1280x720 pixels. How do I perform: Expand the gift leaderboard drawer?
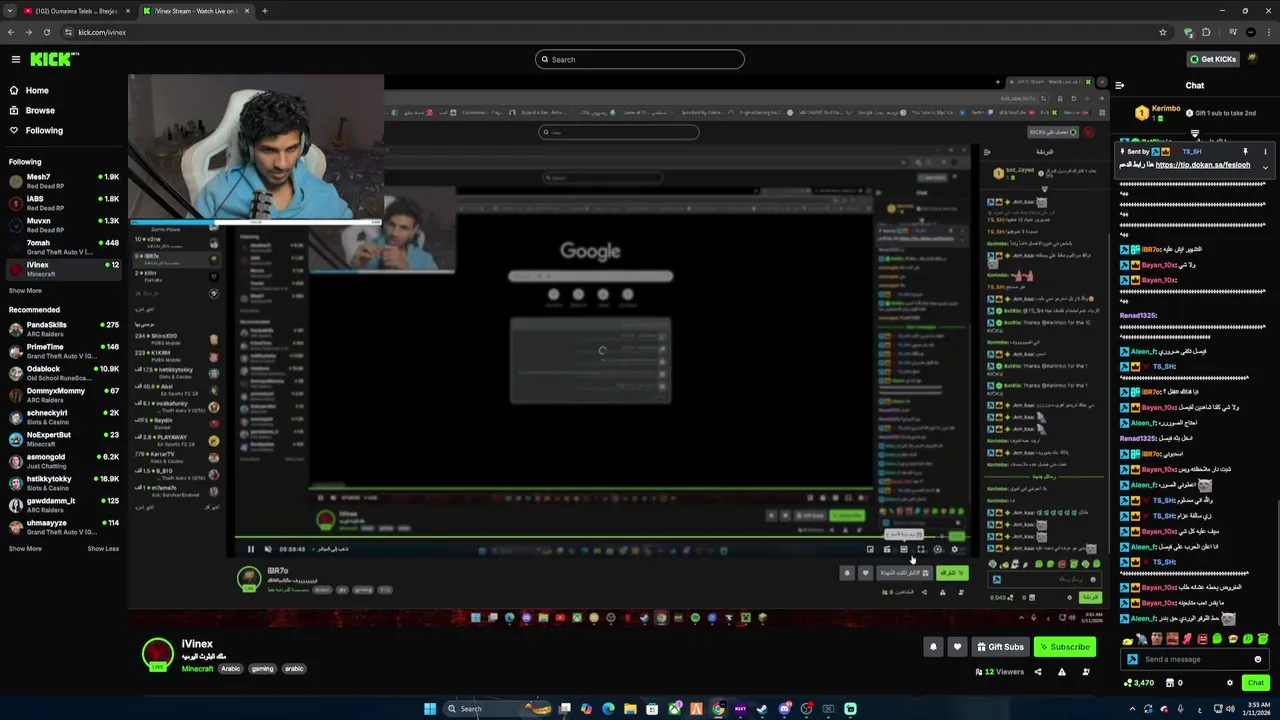1195,133
